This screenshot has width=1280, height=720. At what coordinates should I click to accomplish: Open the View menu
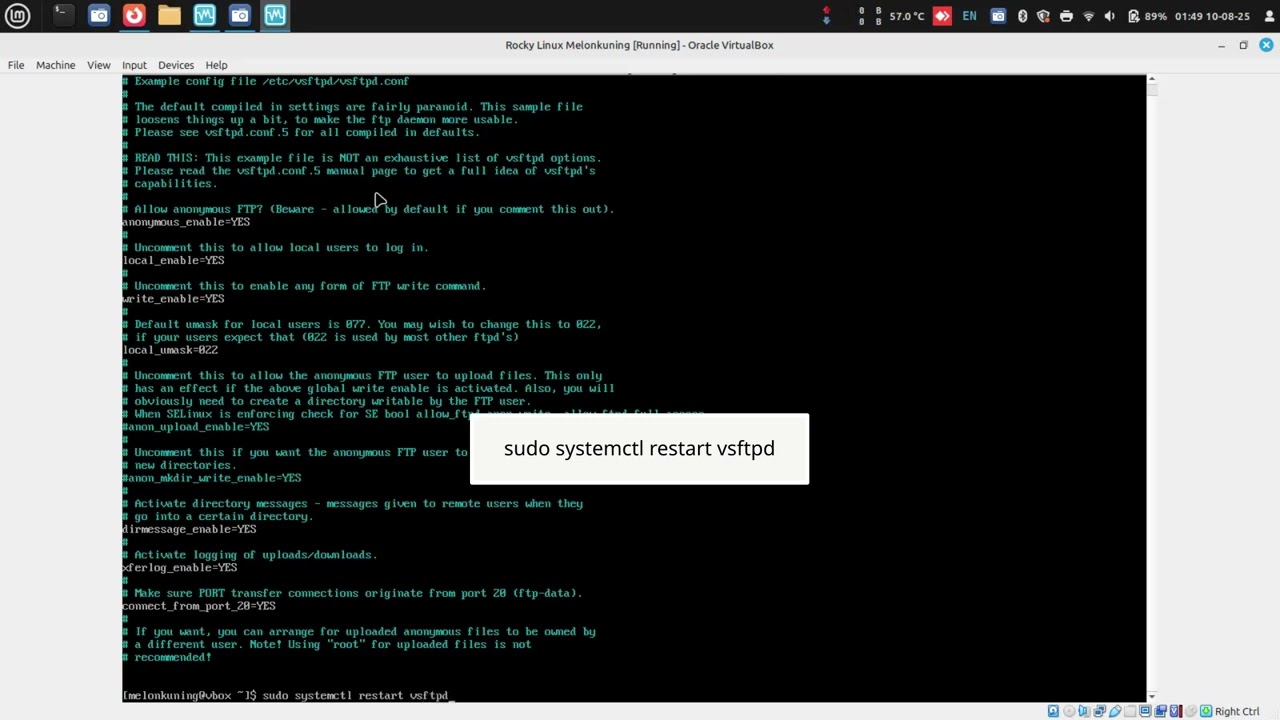pyautogui.click(x=98, y=65)
